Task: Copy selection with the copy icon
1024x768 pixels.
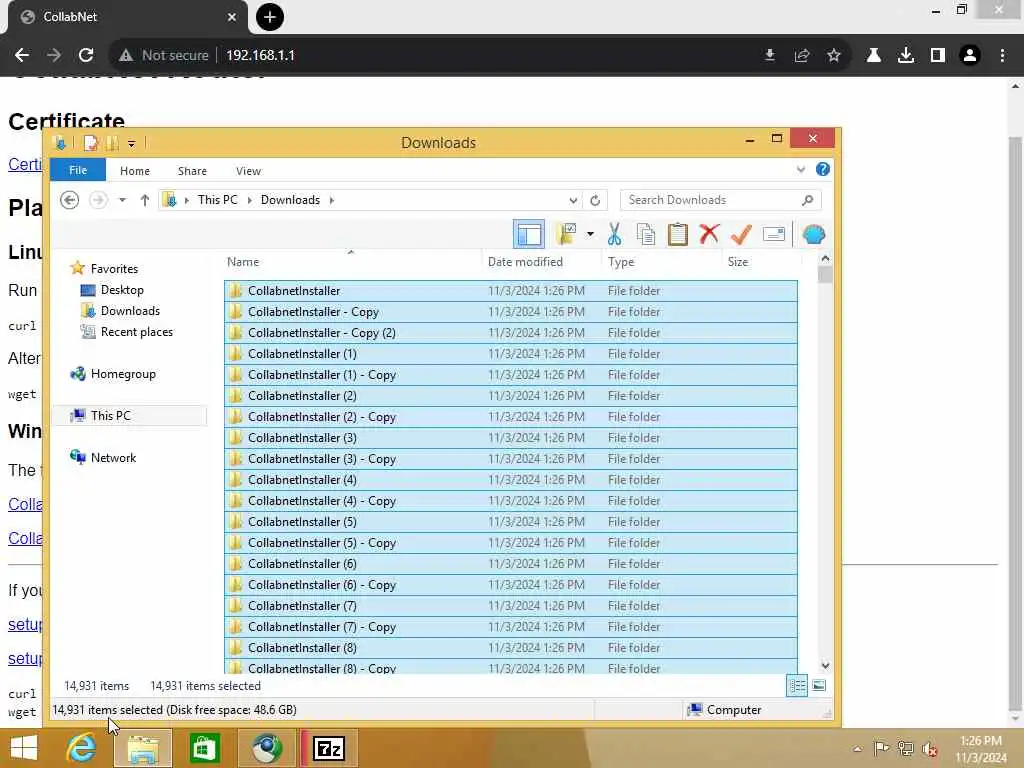Action: click(x=645, y=234)
